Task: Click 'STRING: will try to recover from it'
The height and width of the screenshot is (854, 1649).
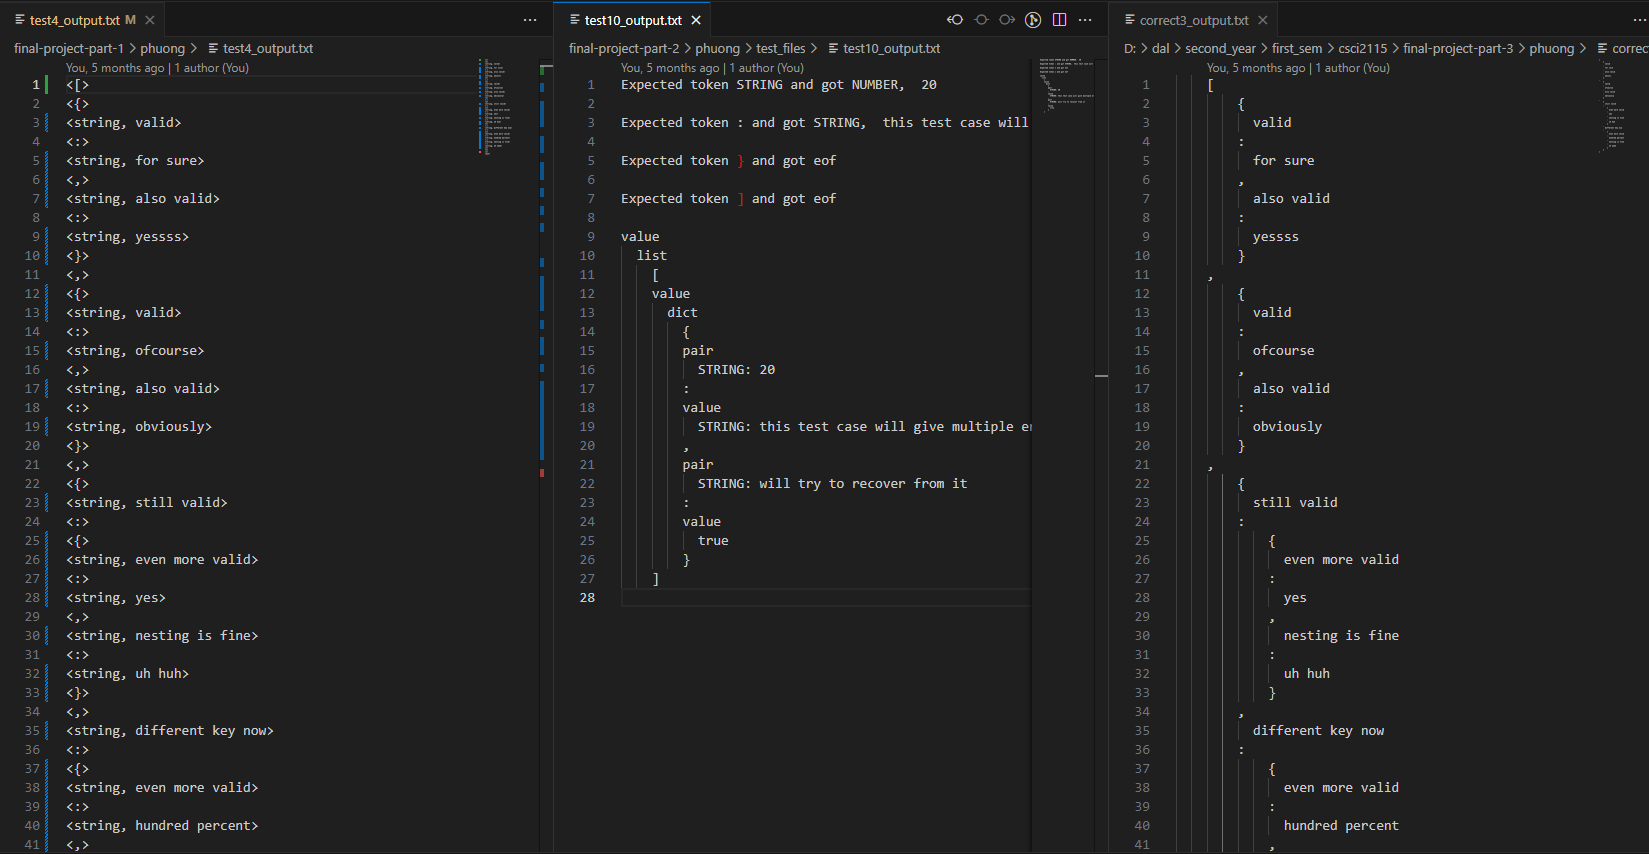Action: pyautogui.click(x=832, y=484)
